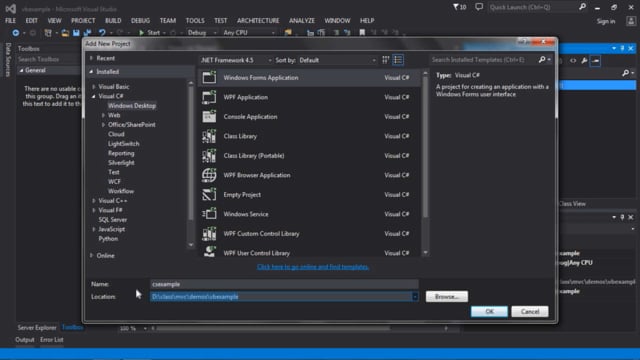Open the Sort by Default dropdown

tap(337, 60)
